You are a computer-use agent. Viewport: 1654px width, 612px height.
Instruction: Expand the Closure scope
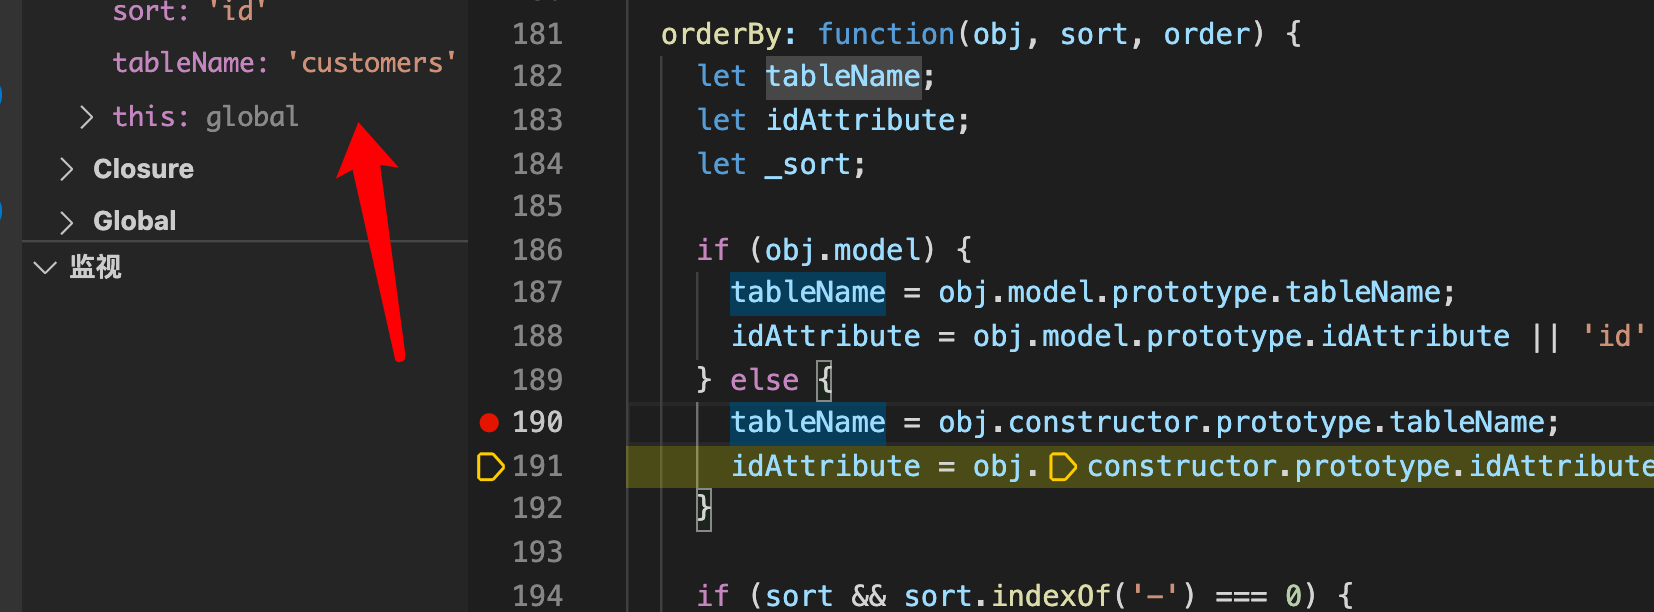click(x=67, y=170)
